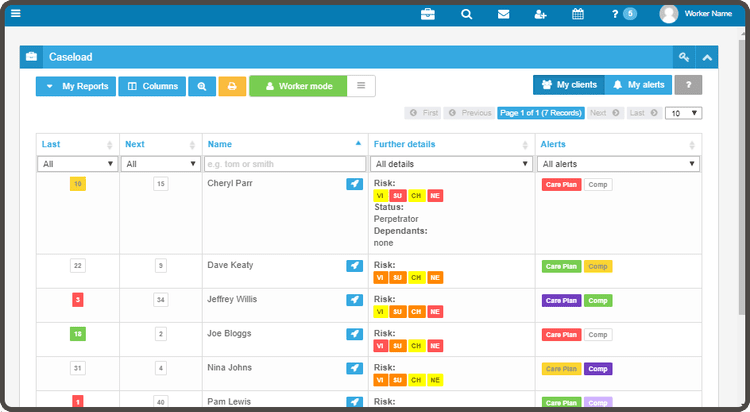Screen dimensions: 750x412
Task: Click Nina Johns's yellow Care Plan alert
Action: click(562, 369)
